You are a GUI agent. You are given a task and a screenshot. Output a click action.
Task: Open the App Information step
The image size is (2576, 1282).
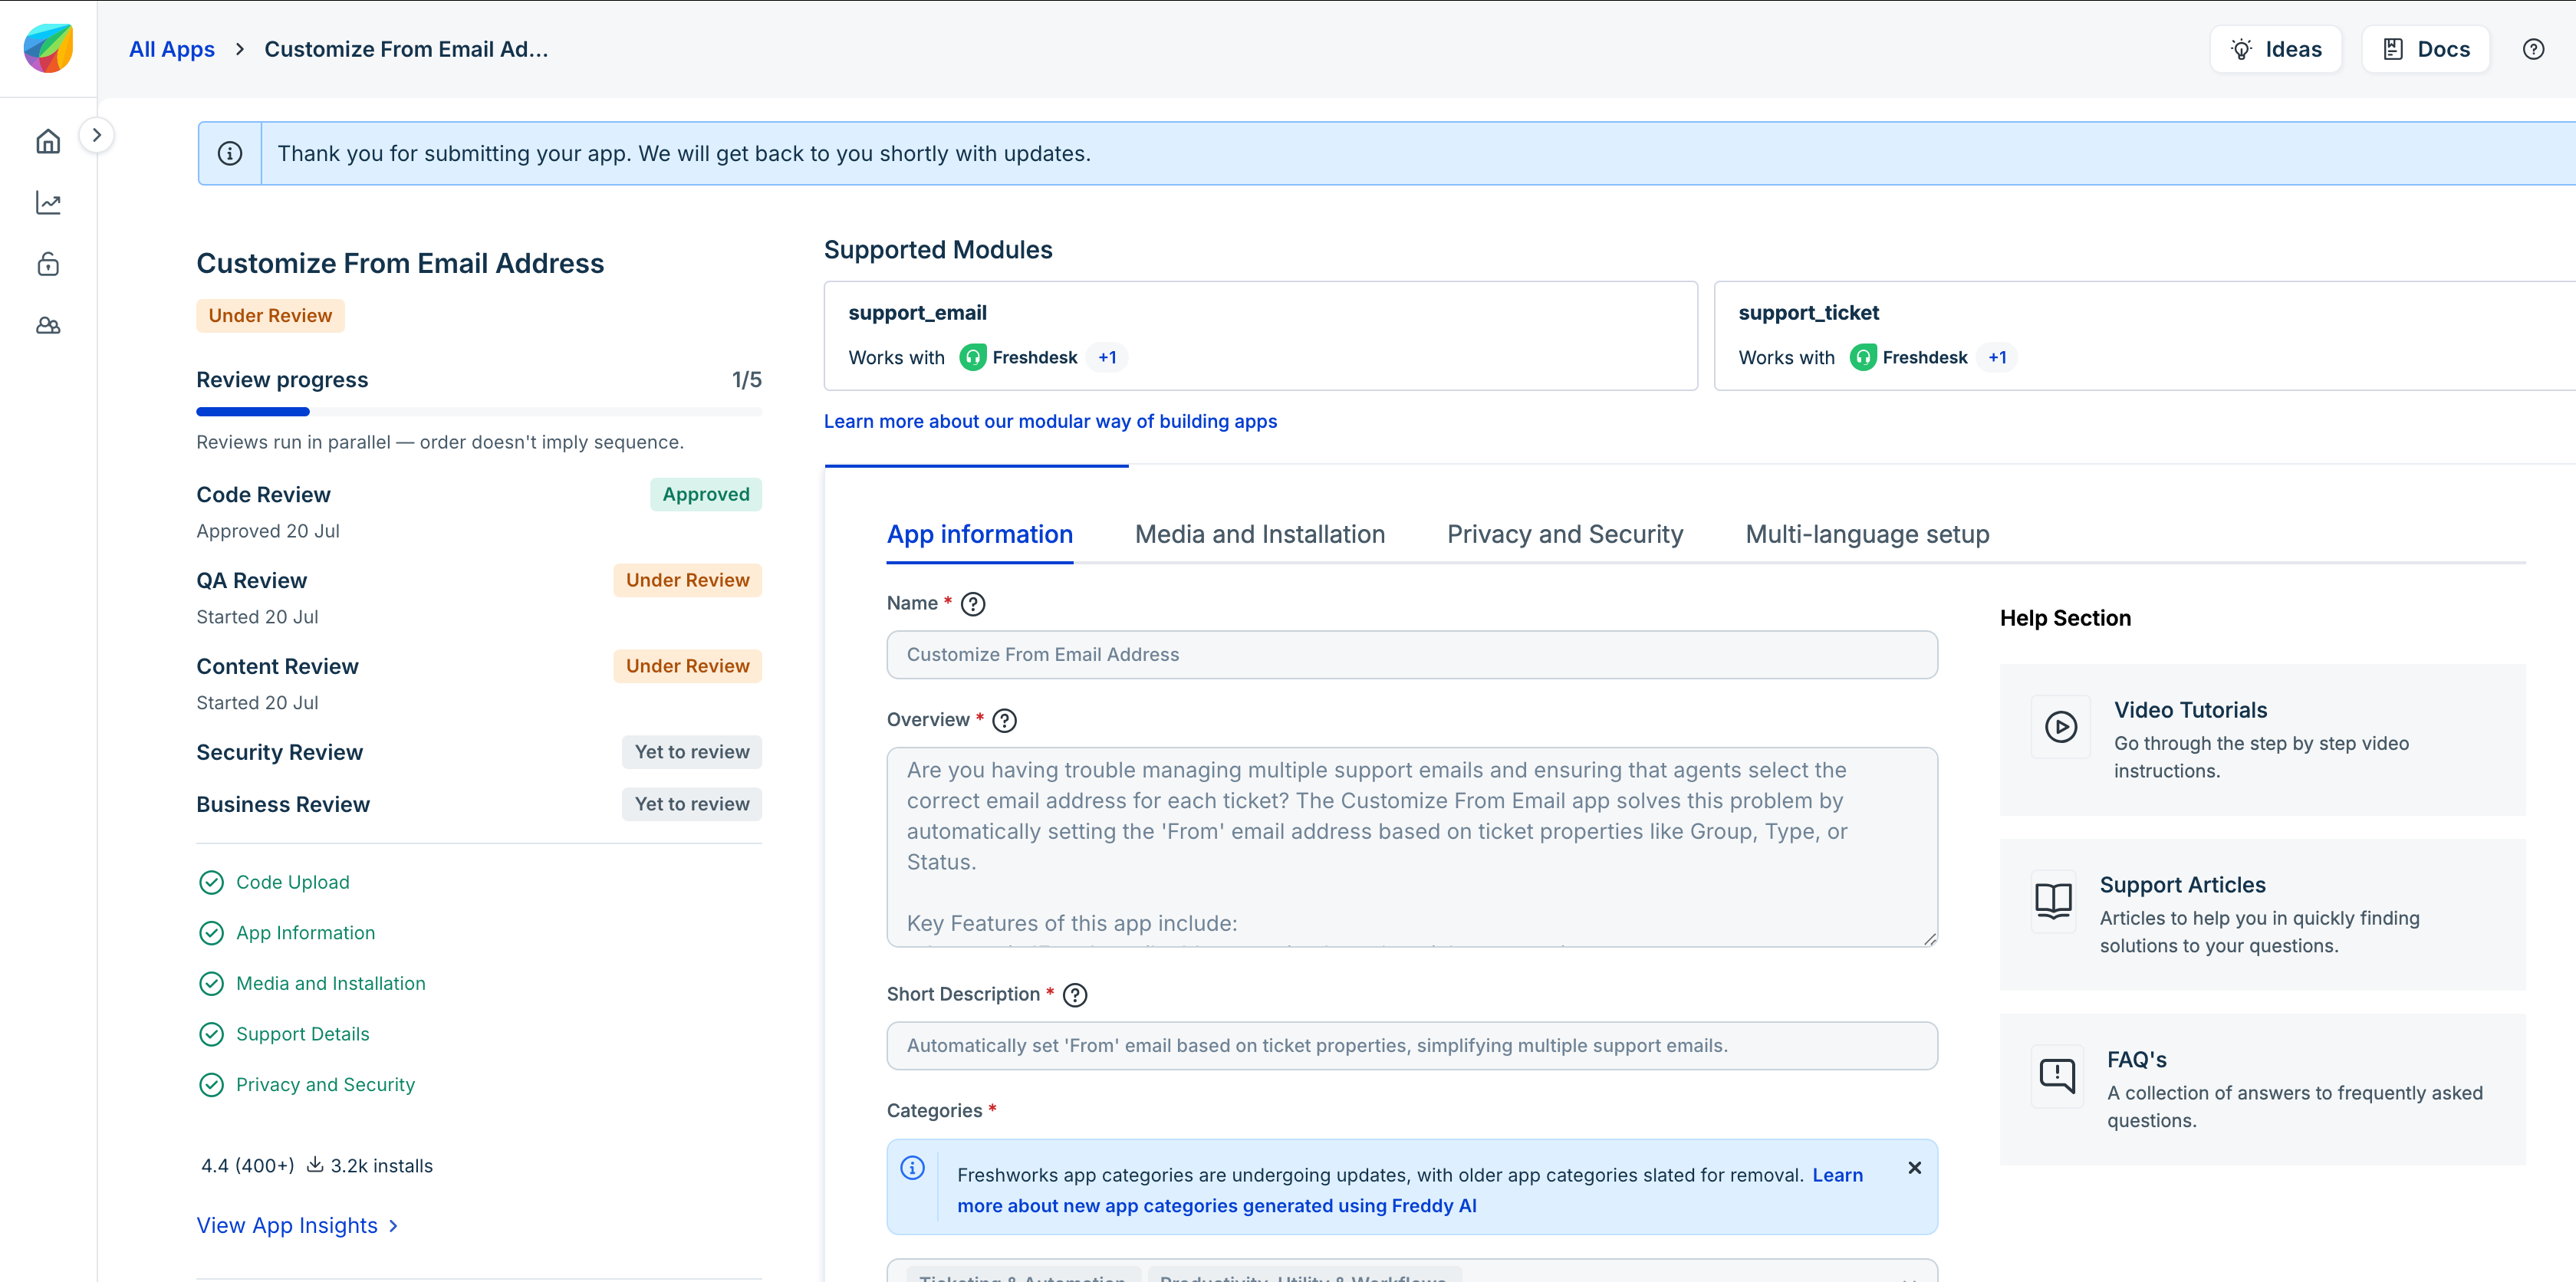click(305, 933)
